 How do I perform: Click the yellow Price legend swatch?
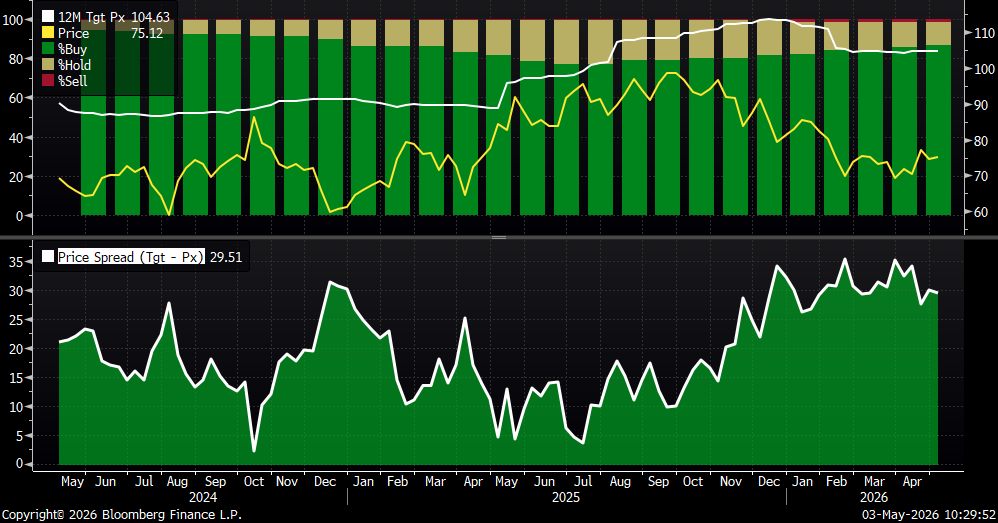tap(48, 32)
